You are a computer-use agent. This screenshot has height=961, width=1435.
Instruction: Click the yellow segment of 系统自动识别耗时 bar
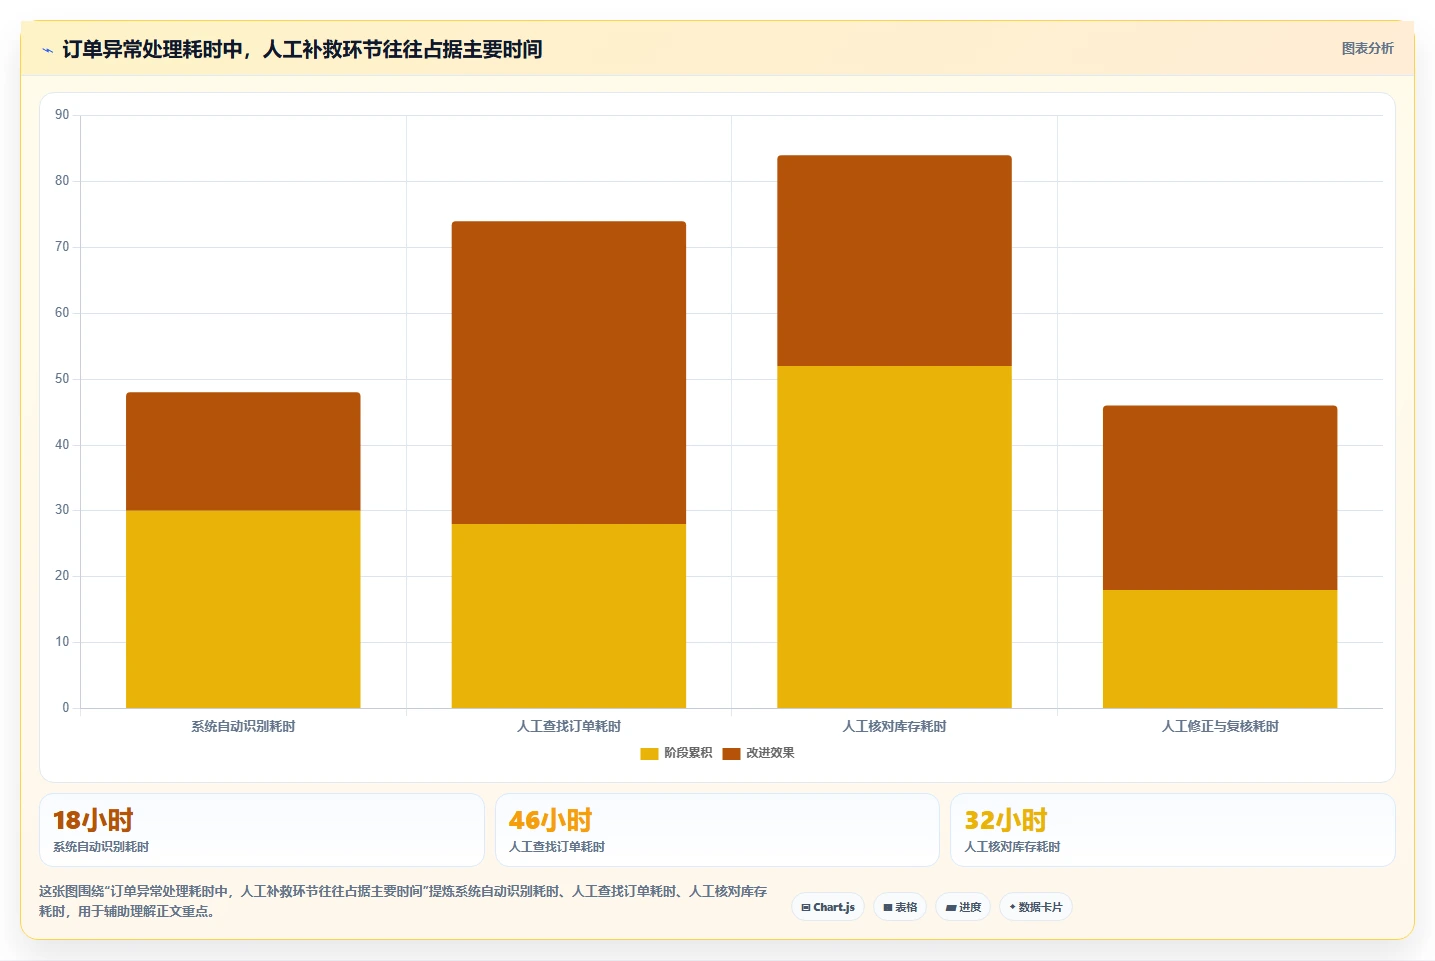click(243, 609)
